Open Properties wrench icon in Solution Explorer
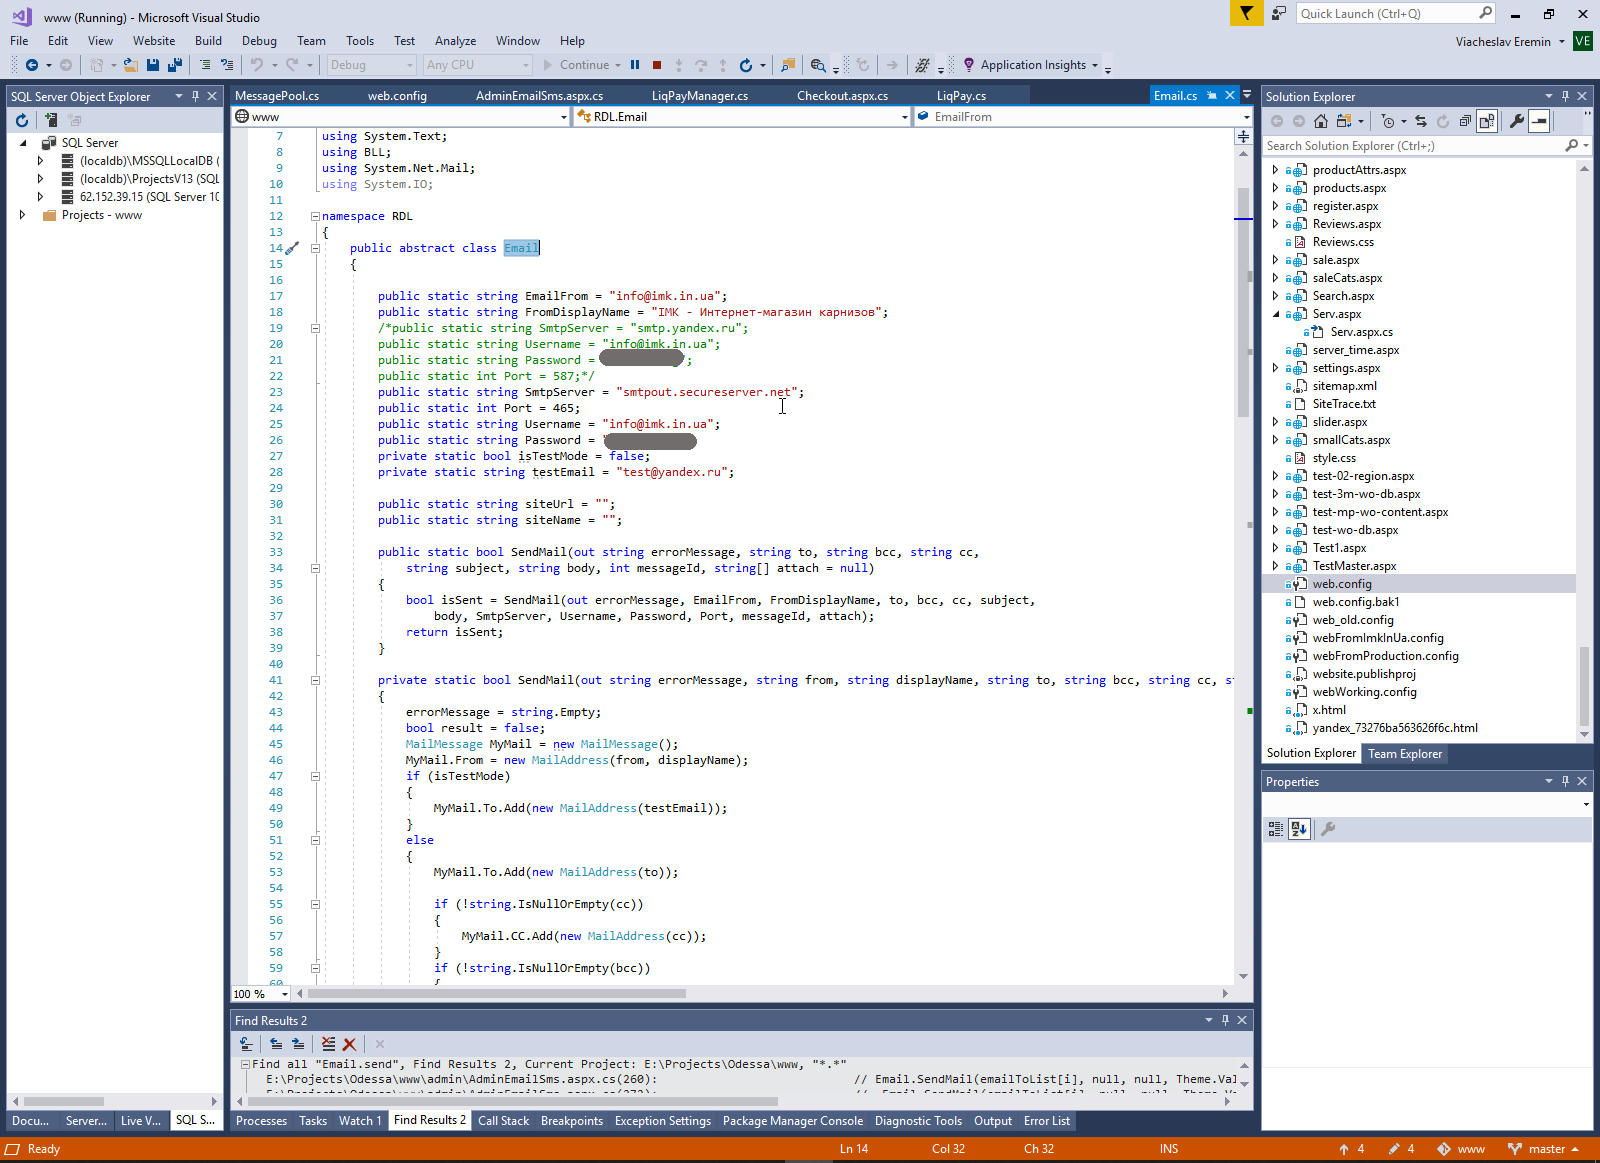This screenshot has width=1600, height=1163. [1517, 121]
